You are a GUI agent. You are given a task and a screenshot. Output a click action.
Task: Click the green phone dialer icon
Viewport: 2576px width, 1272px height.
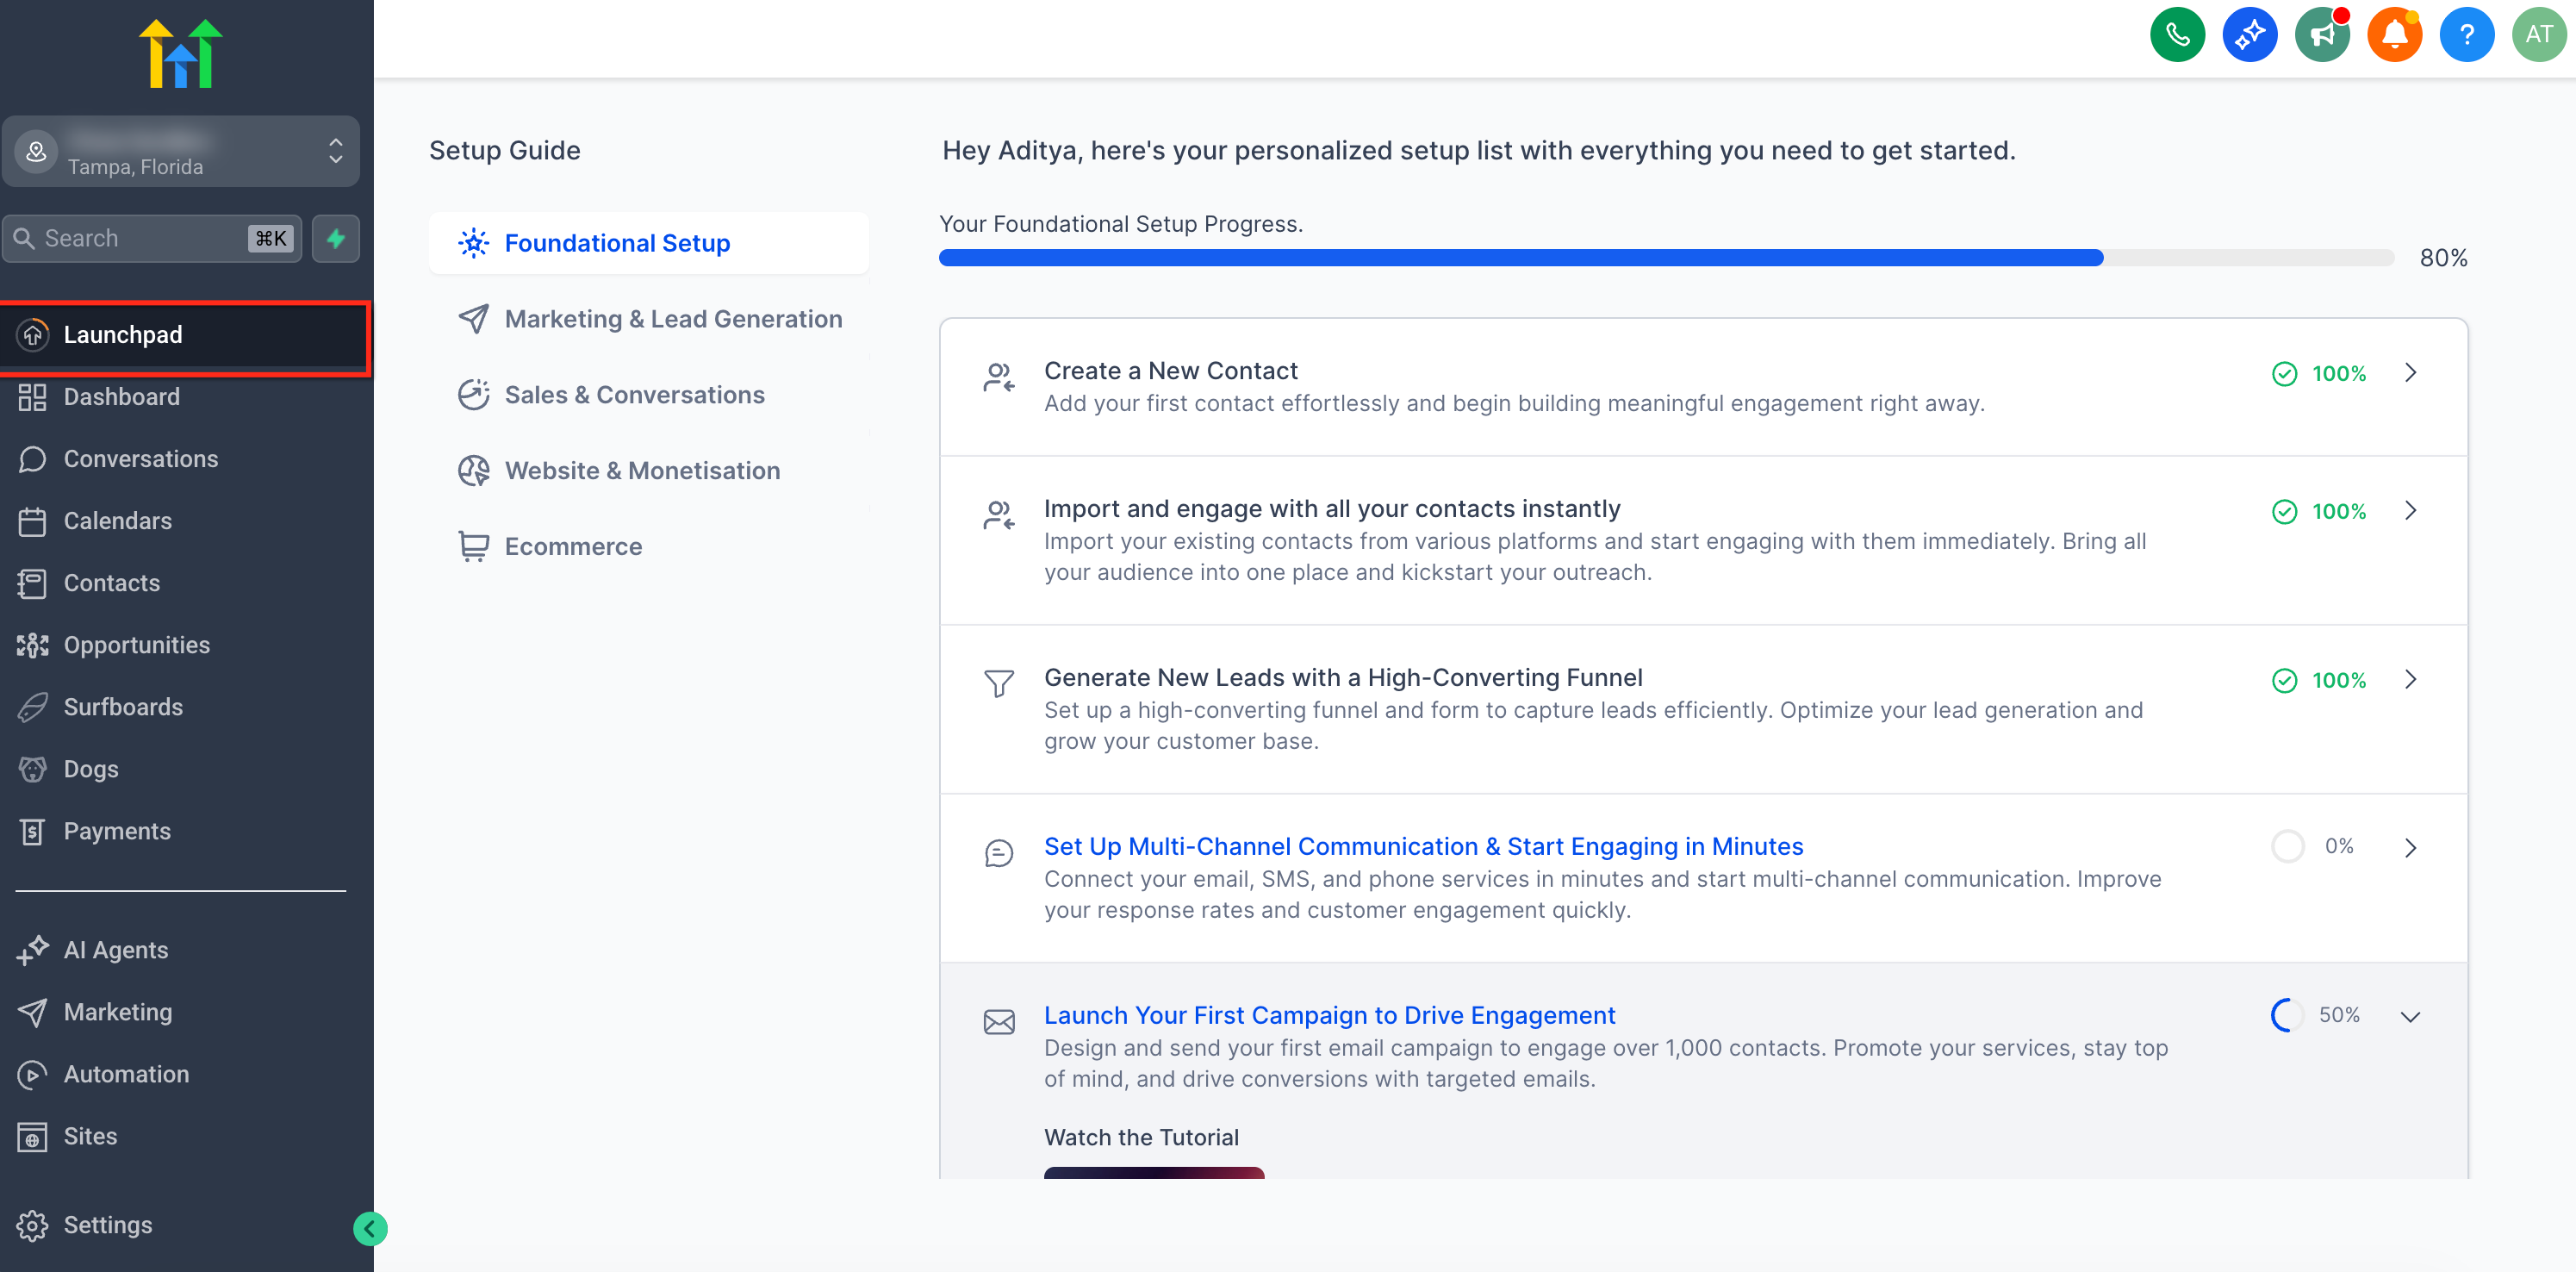click(2177, 35)
